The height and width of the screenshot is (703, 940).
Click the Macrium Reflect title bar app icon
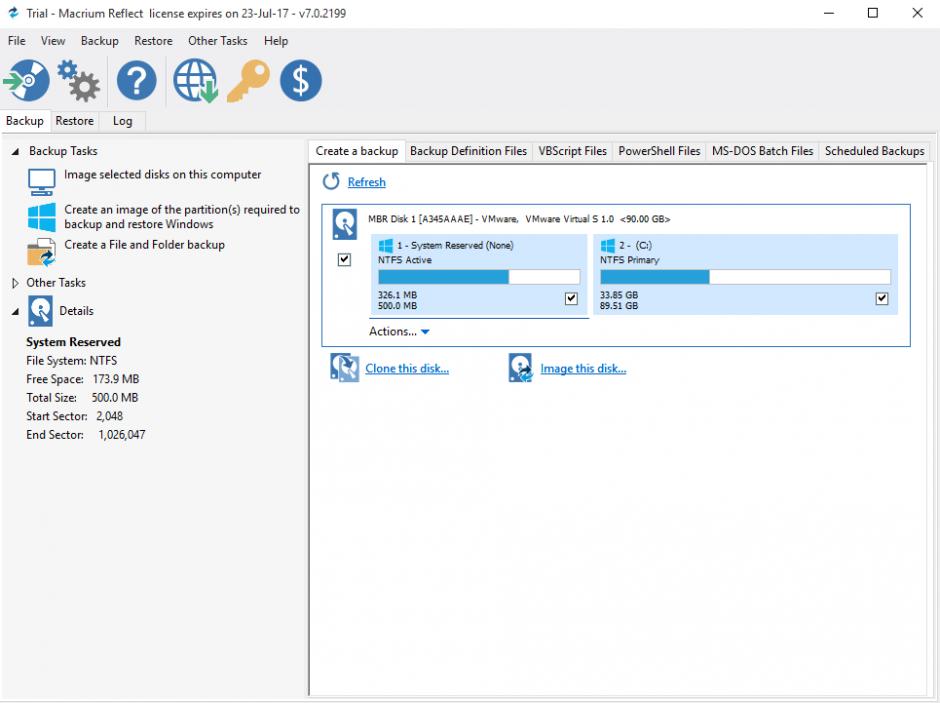(x=13, y=13)
